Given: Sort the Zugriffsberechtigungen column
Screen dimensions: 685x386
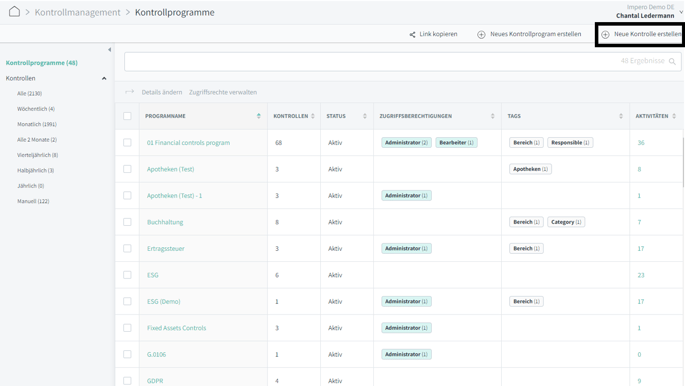Looking at the screenshot, I should (x=493, y=116).
